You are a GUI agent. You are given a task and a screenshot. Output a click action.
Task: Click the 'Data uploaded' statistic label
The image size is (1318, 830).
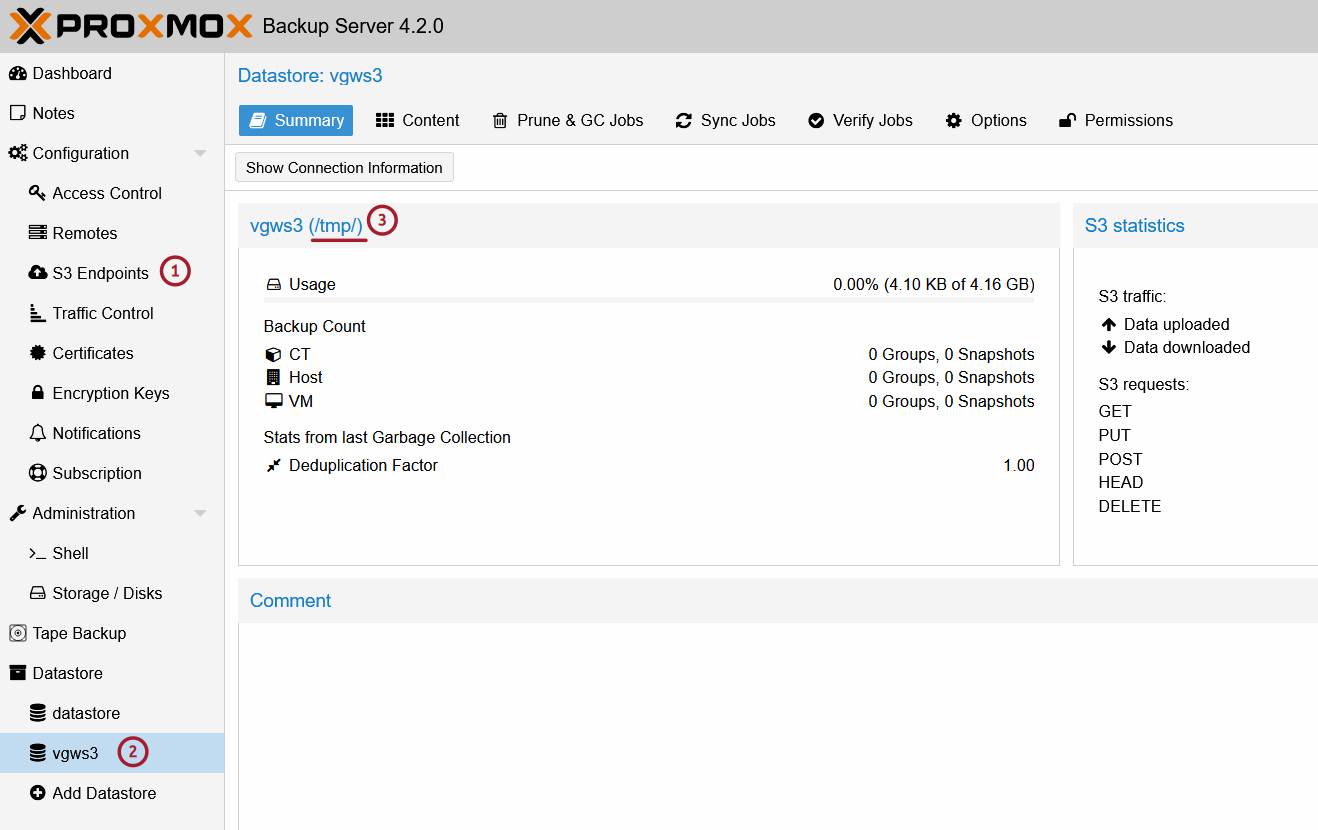(1176, 324)
